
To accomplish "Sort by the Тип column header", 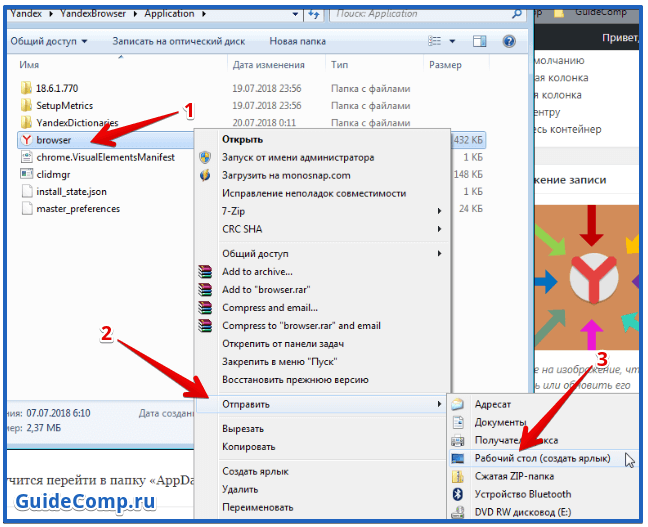I will coord(340,65).
